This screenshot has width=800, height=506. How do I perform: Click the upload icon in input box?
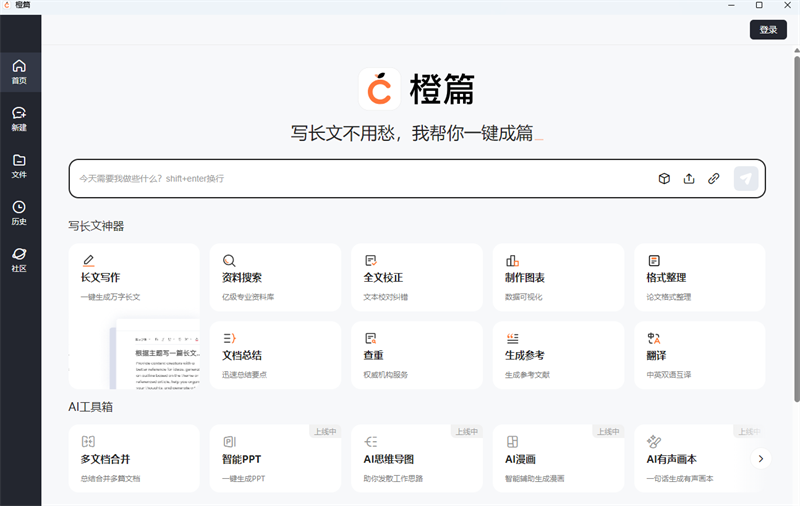coord(689,179)
